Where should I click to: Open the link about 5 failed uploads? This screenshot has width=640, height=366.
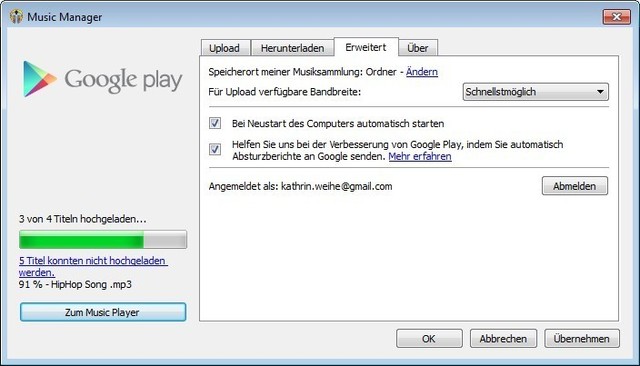click(x=93, y=266)
